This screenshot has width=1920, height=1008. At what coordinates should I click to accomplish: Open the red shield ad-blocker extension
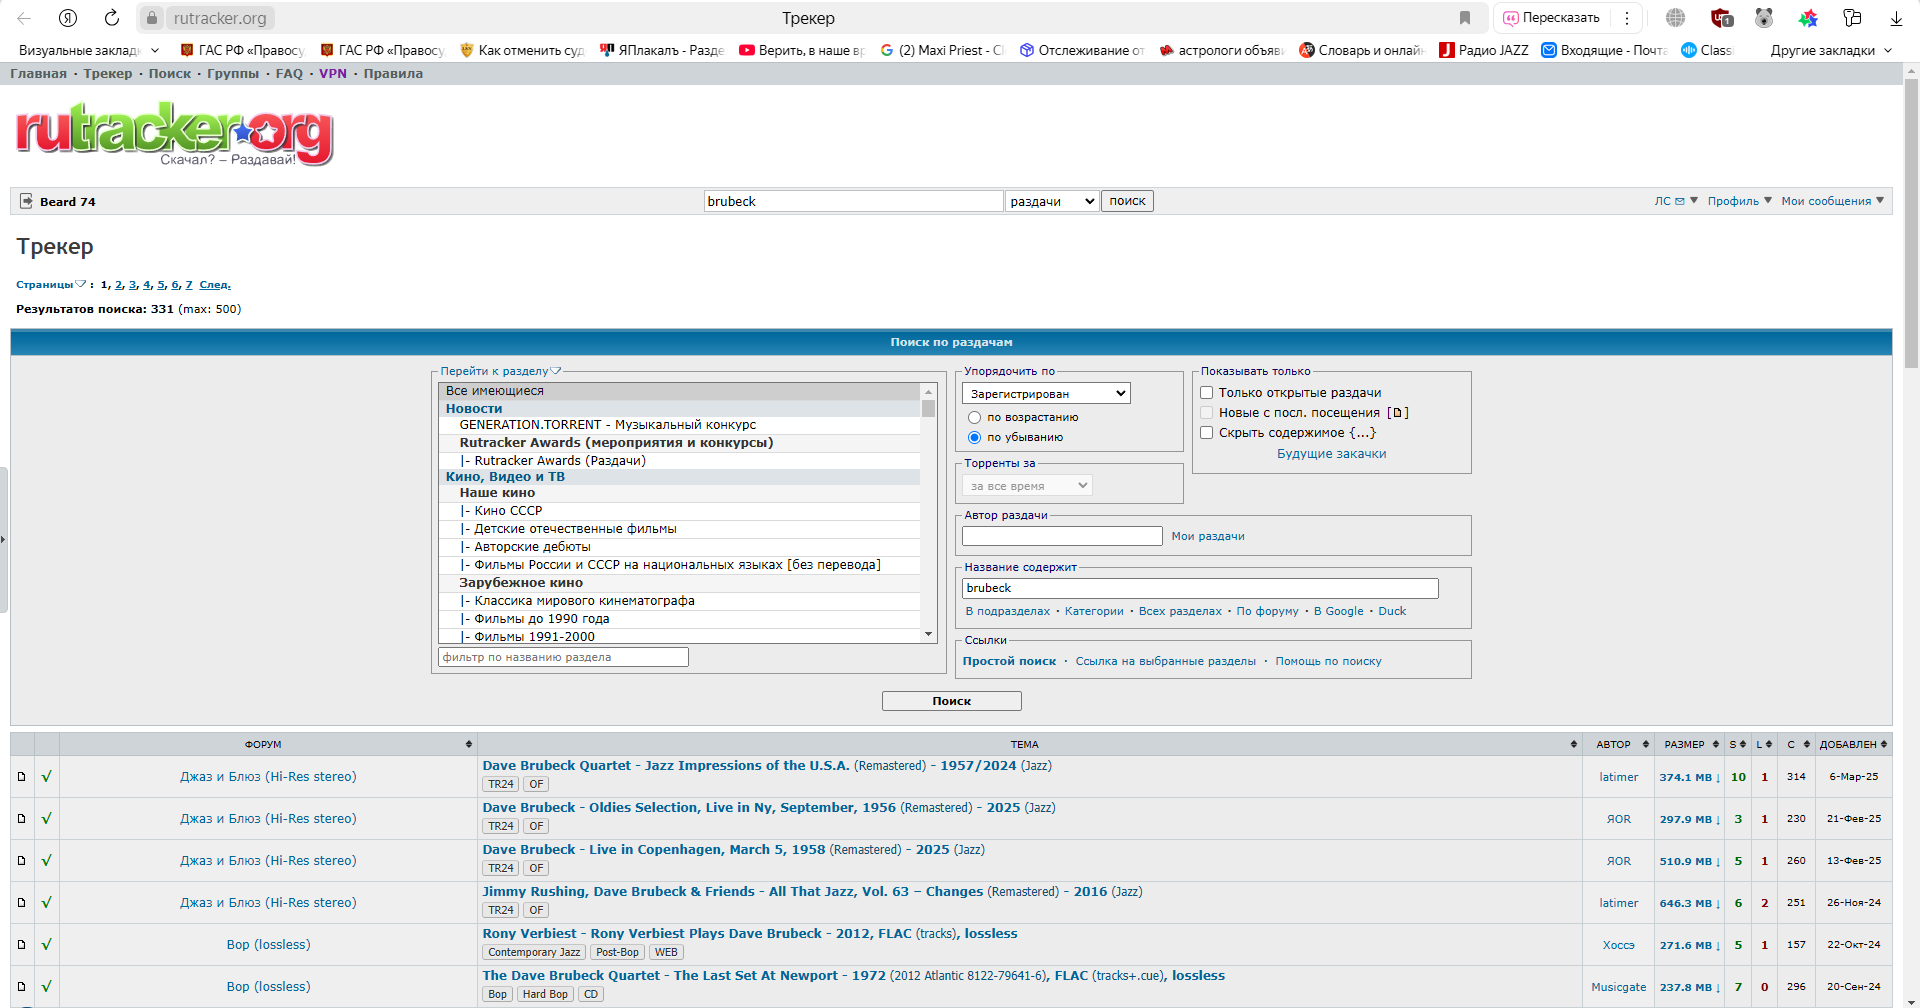click(x=1721, y=18)
